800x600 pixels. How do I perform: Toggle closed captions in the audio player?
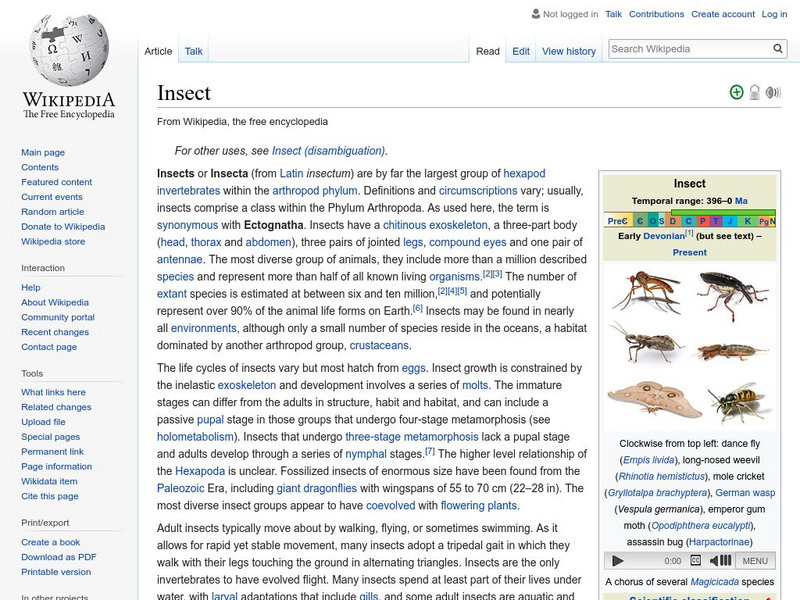(696, 561)
